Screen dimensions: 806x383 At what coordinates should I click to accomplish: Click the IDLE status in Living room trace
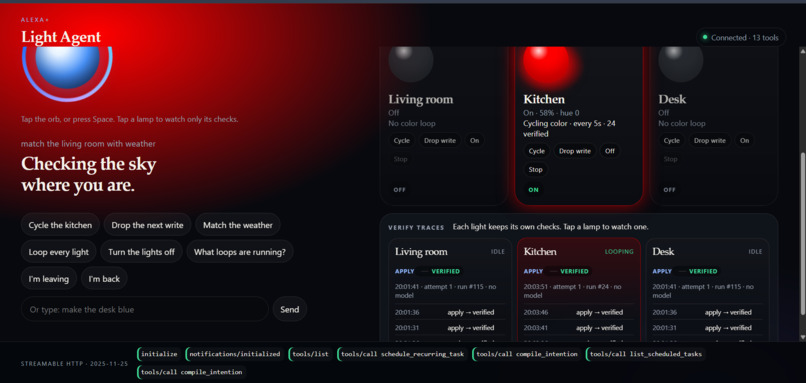point(498,252)
